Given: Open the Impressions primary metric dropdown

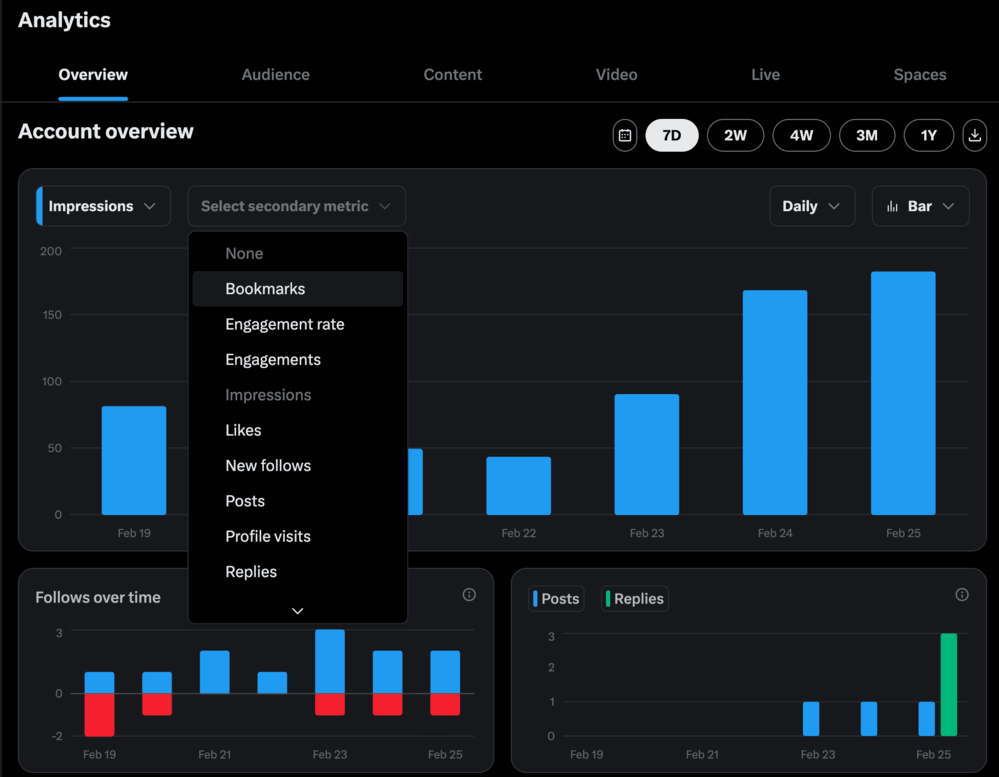Looking at the screenshot, I should (103, 206).
